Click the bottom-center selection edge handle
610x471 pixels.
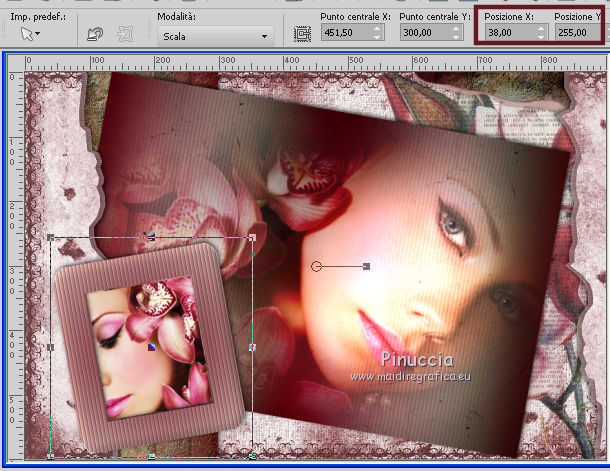pos(151,457)
